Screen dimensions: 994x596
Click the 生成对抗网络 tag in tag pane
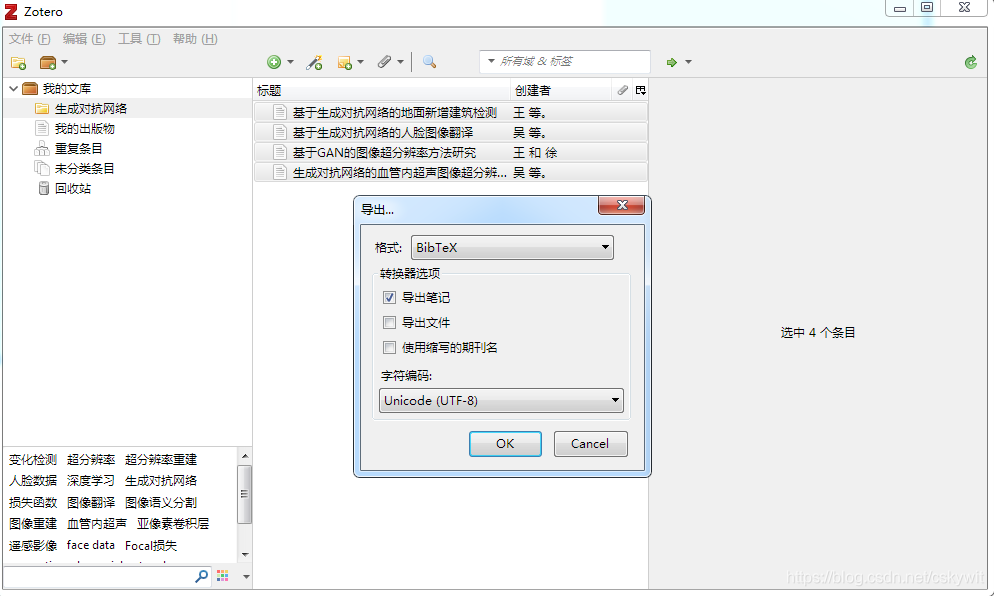(161, 481)
